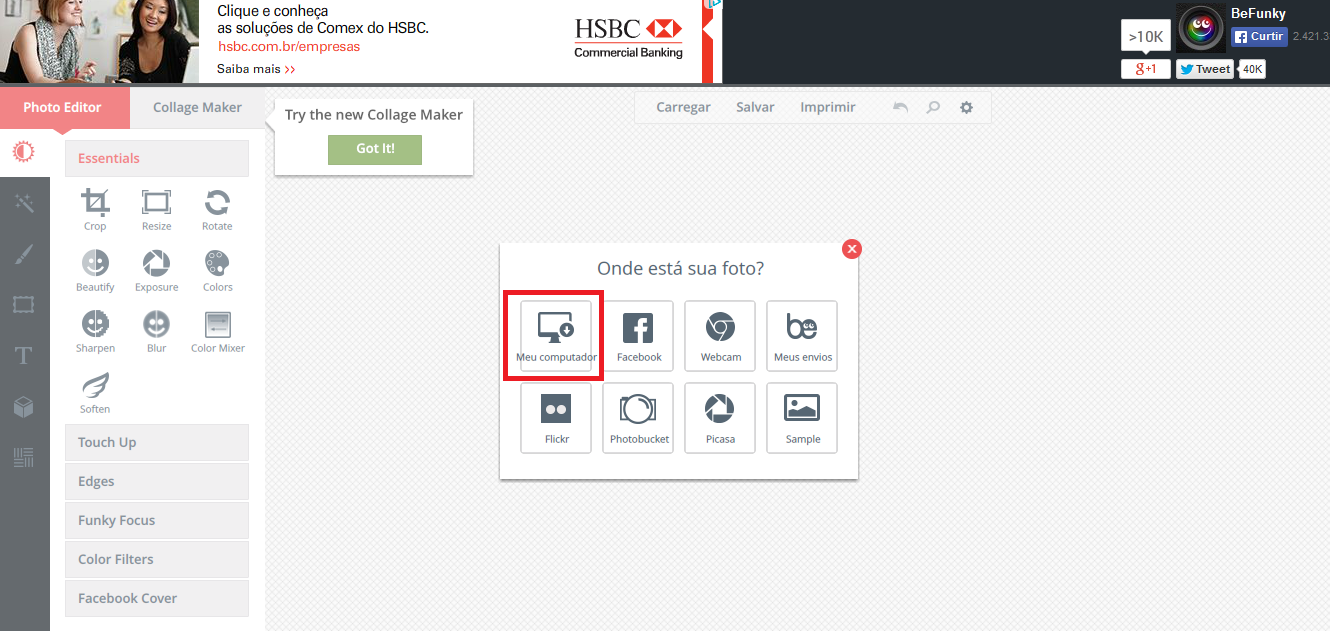Select the Soften tool
Viewport: 1330px width, 631px height.
tap(95, 393)
